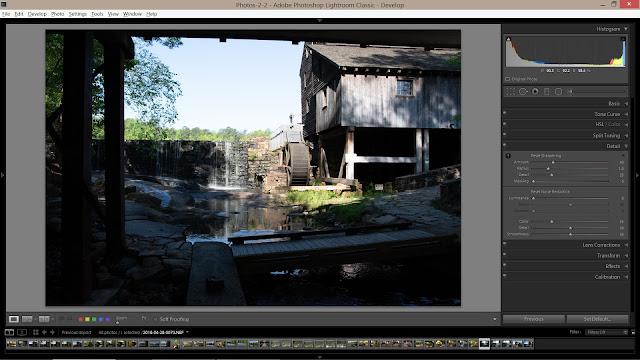Activate the Red Eye Correction tool
This screenshot has width=640, height=360.
point(535,92)
